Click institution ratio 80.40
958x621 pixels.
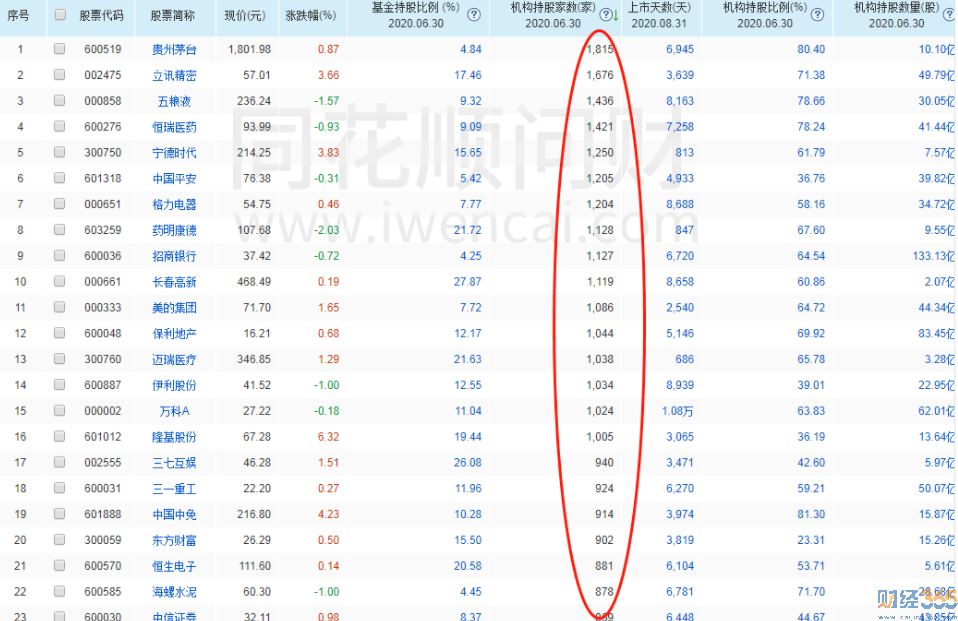[811, 49]
